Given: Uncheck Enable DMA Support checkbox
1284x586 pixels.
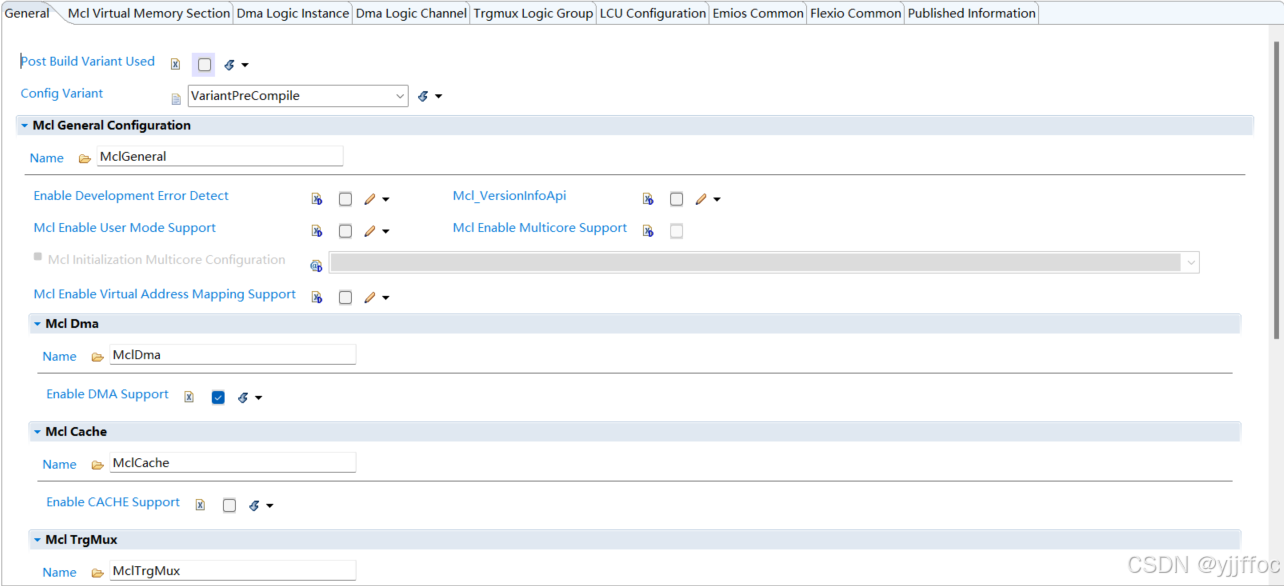Looking at the screenshot, I should [218, 397].
